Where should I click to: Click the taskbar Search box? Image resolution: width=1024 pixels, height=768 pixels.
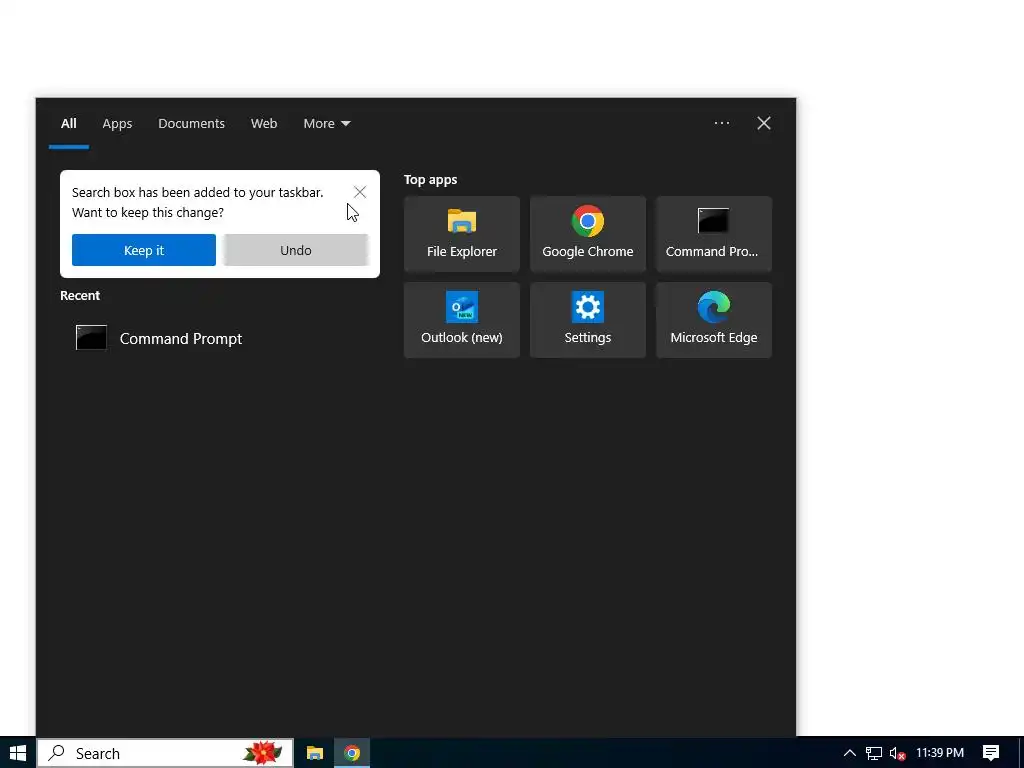click(x=165, y=753)
